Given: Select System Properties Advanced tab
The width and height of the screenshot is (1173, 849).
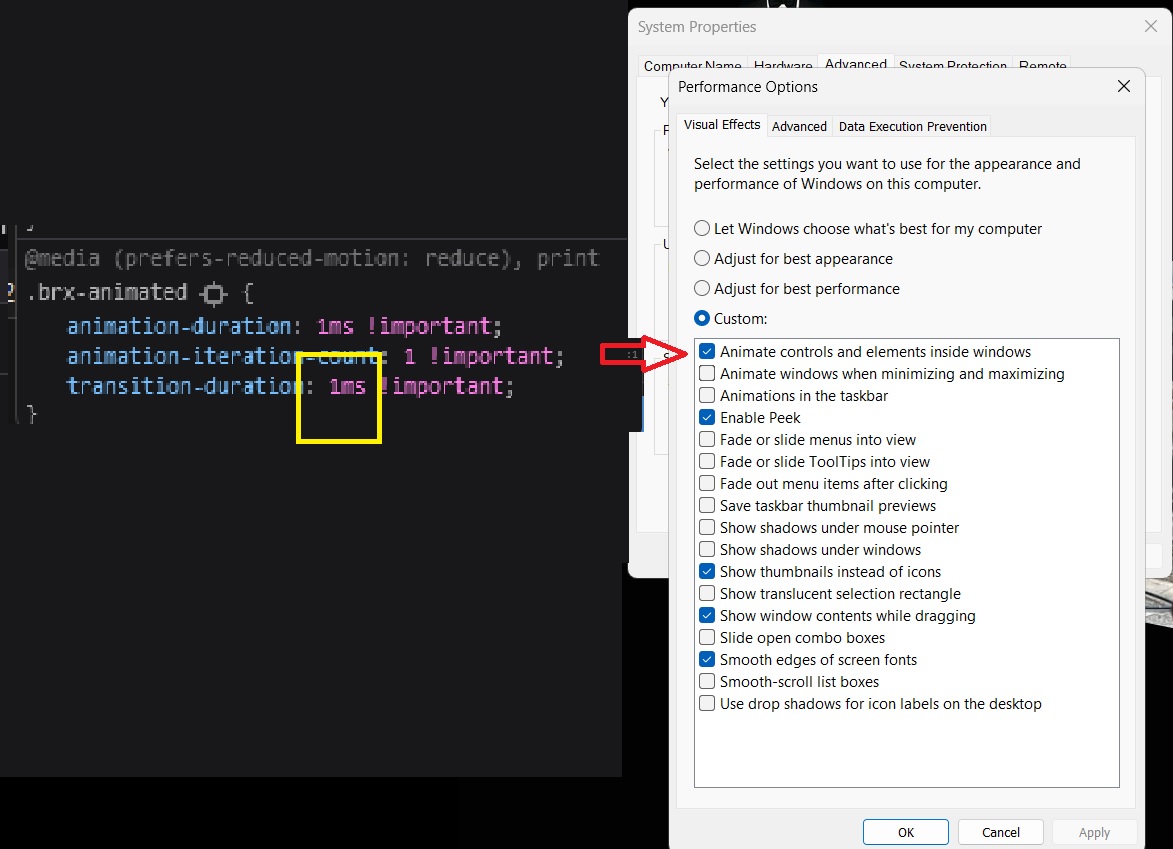Looking at the screenshot, I should [x=856, y=64].
